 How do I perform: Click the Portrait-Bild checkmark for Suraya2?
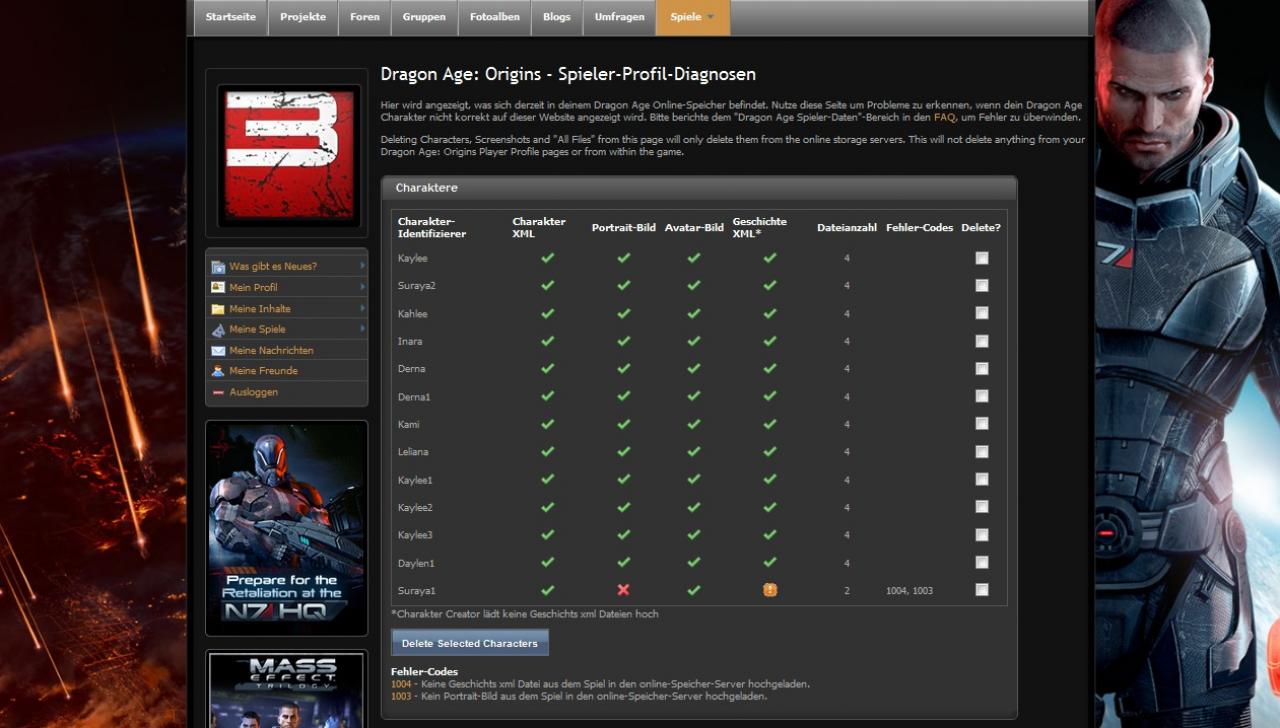tap(624, 285)
